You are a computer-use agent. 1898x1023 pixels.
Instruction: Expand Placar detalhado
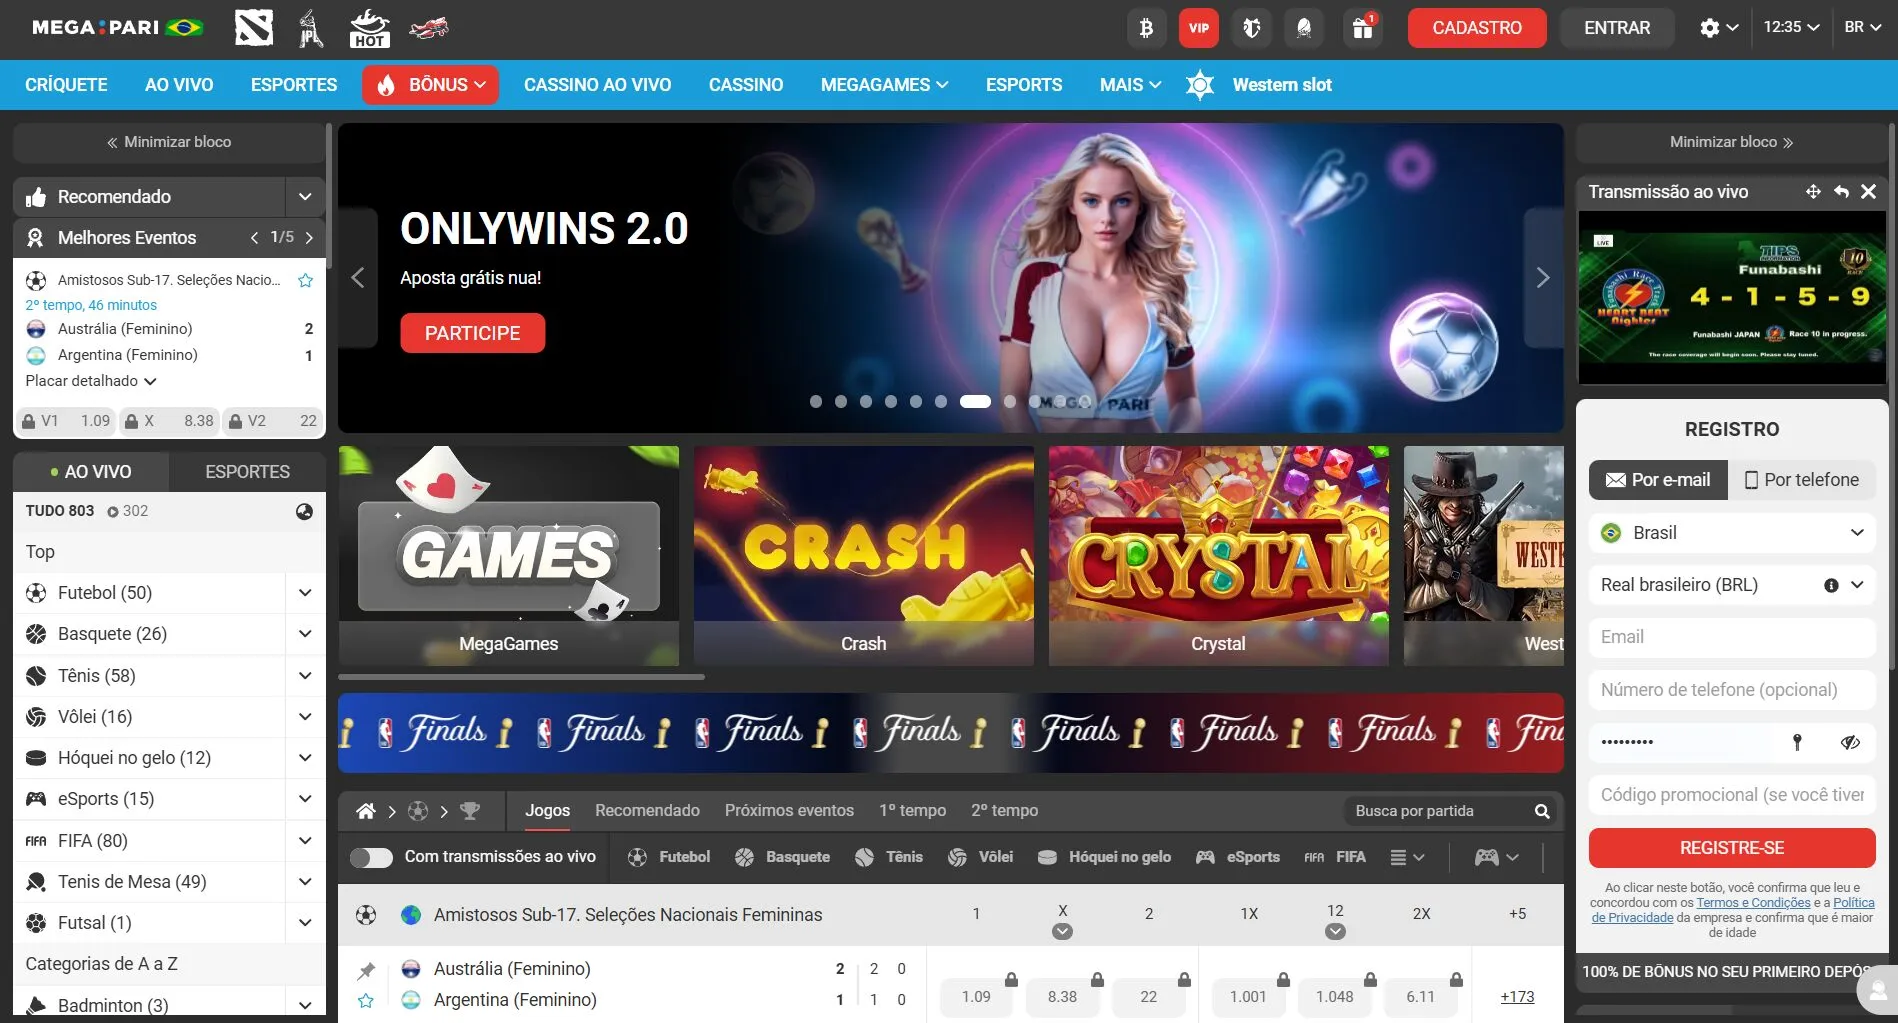(91, 381)
